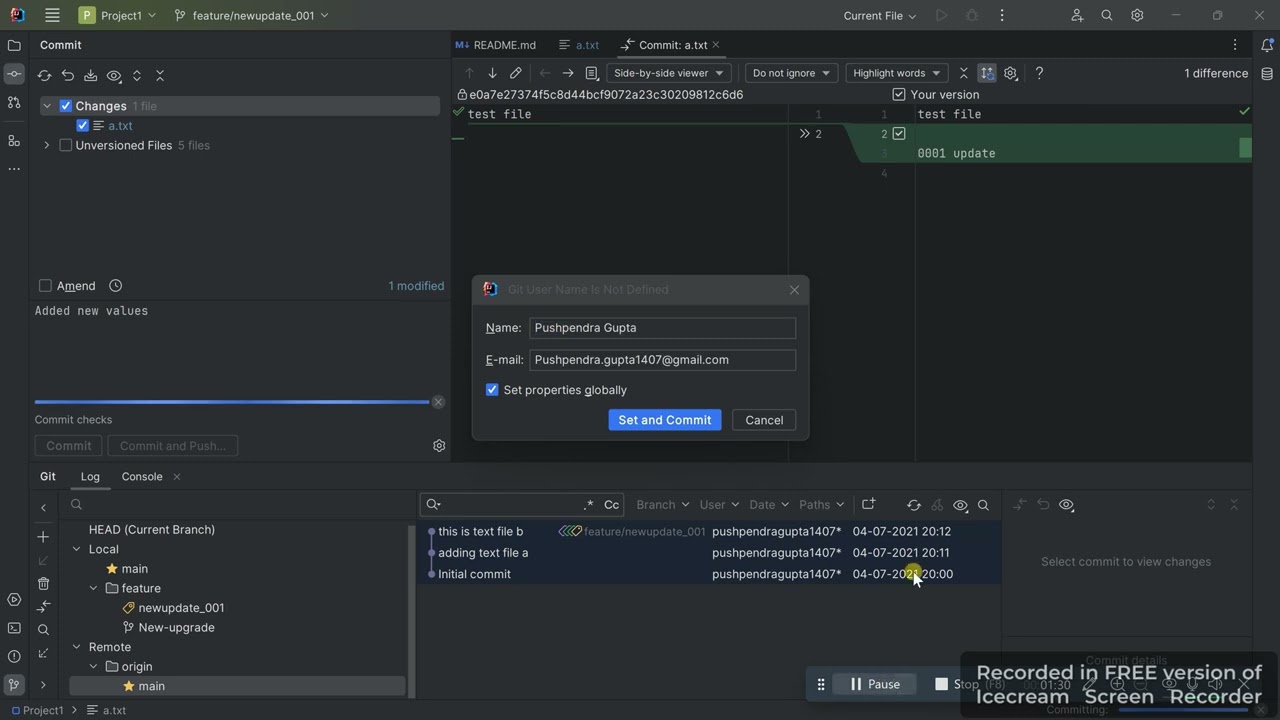This screenshot has width=1280, height=720.
Task: Open the Branch filter dropdown in log
Action: point(662,505)
